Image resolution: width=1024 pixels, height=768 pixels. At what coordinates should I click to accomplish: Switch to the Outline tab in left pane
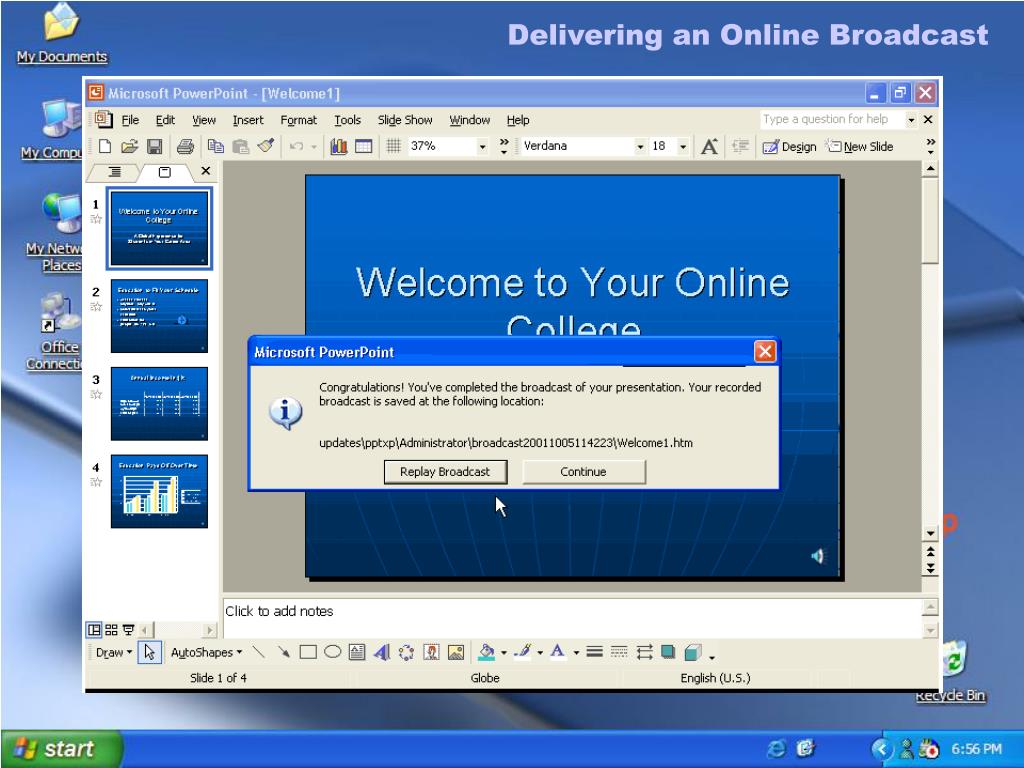click(x=114, y=172)
